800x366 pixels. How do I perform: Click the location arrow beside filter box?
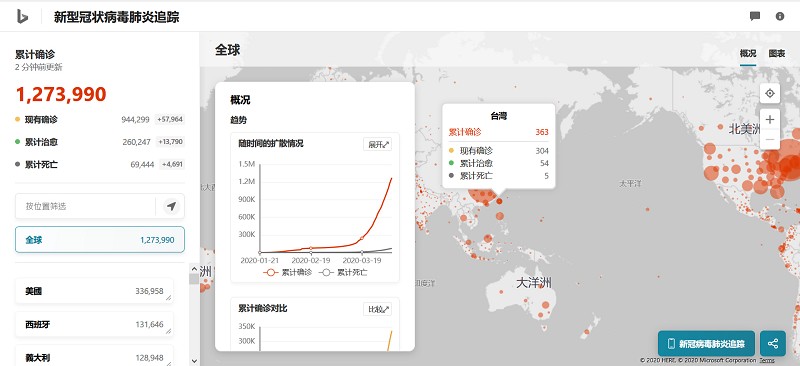pos(171,206)
